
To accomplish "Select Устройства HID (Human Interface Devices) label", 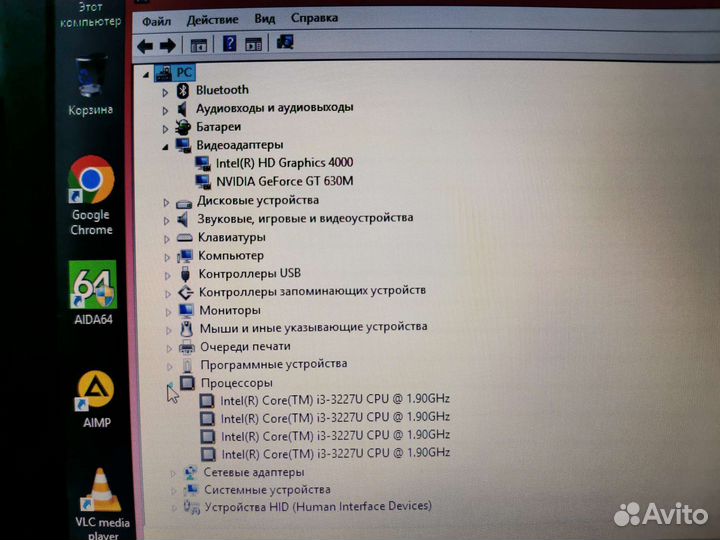I will 318,506.
